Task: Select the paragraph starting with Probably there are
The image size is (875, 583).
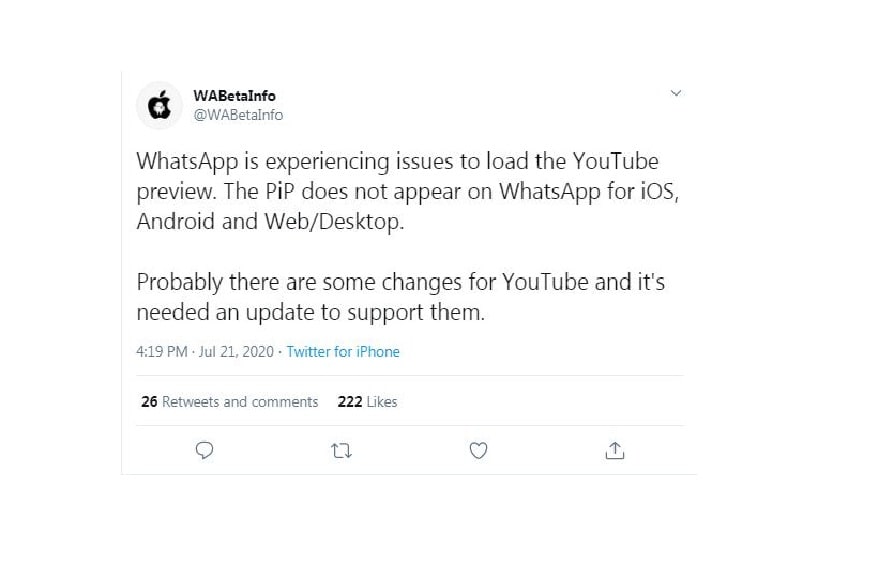Action: 401,297
